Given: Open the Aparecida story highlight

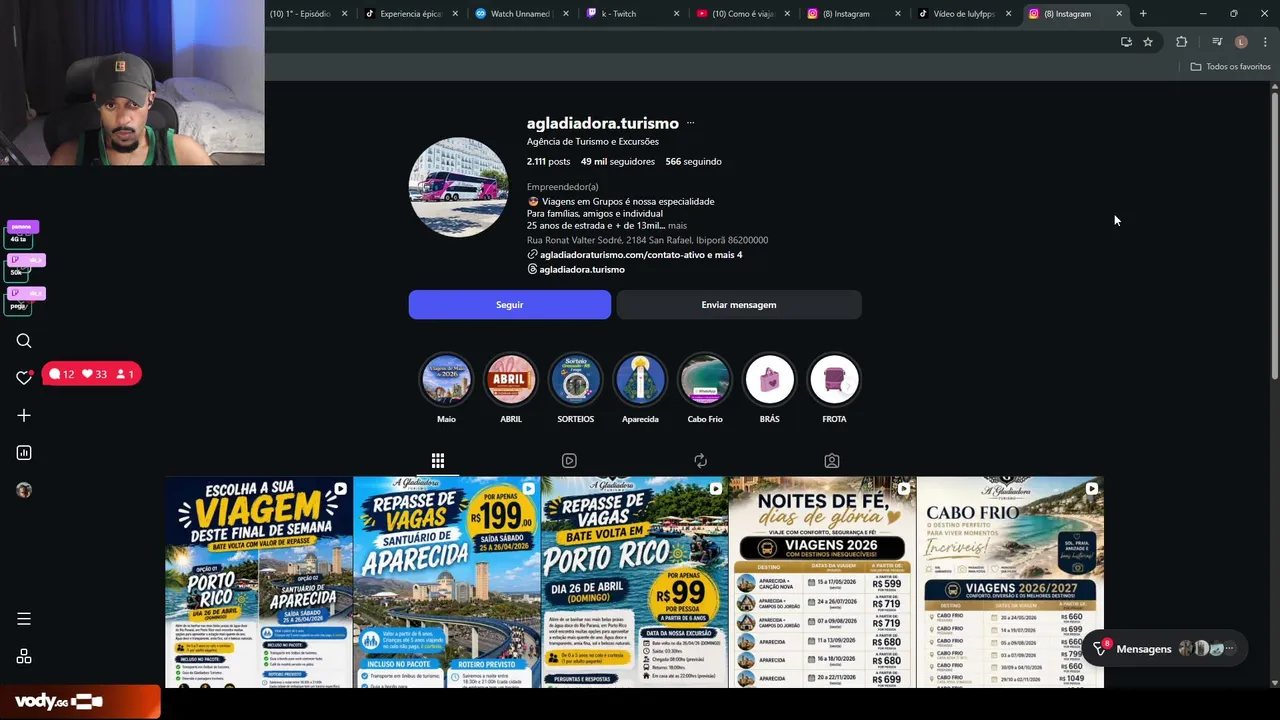Looking at the screenshot, I should (x=640, y=380).
